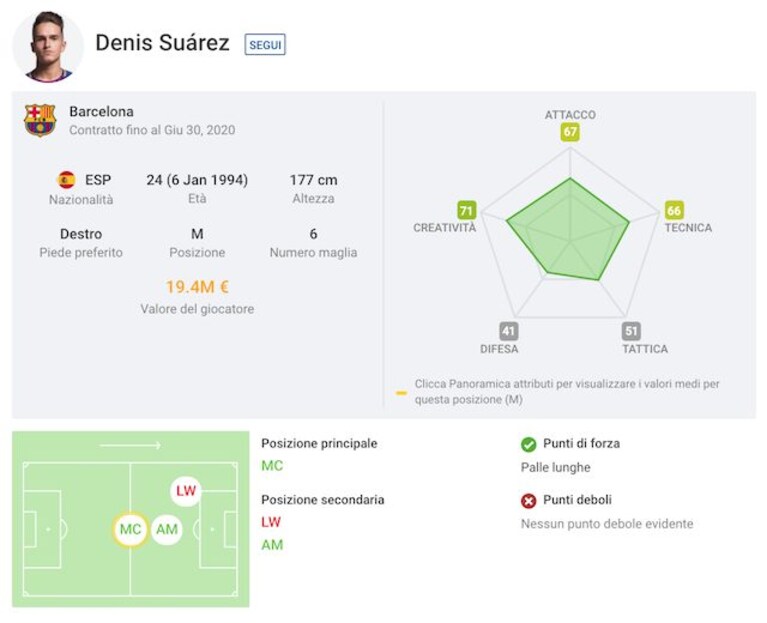
Task: Click the SEGUI follow button
Action: click(265, 44)
